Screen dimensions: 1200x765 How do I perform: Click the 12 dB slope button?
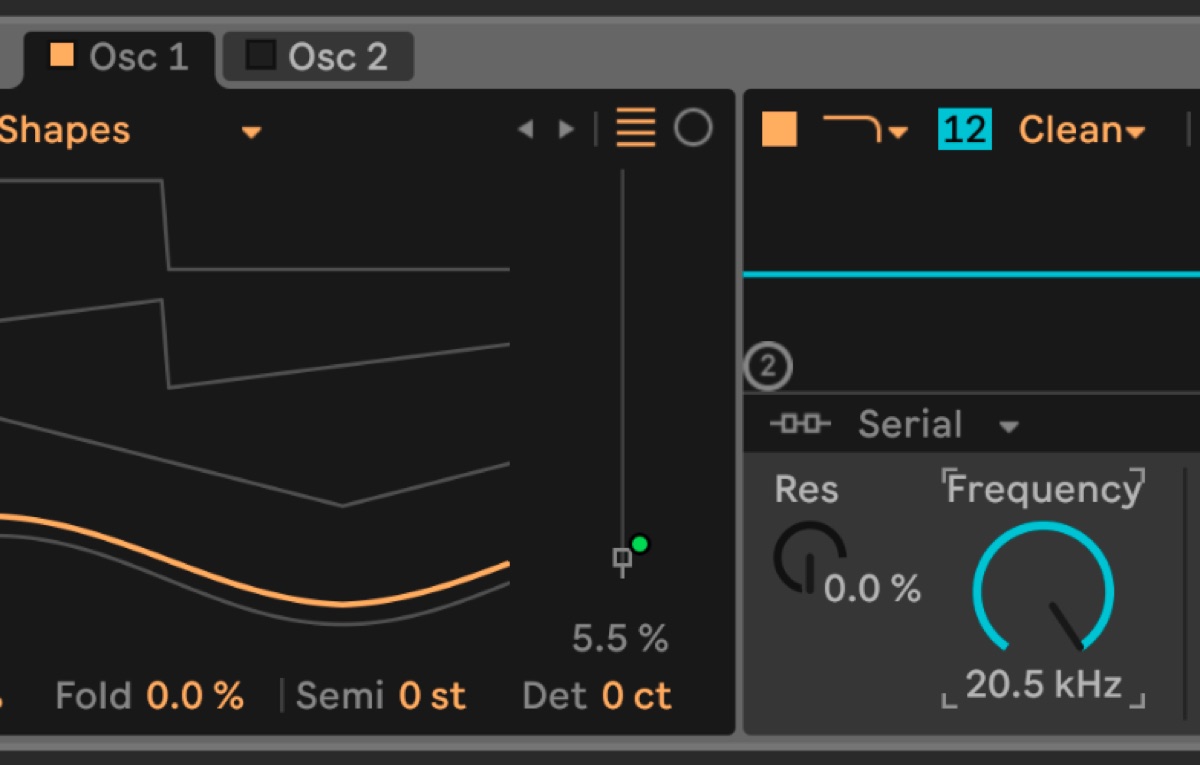[965, 130]
